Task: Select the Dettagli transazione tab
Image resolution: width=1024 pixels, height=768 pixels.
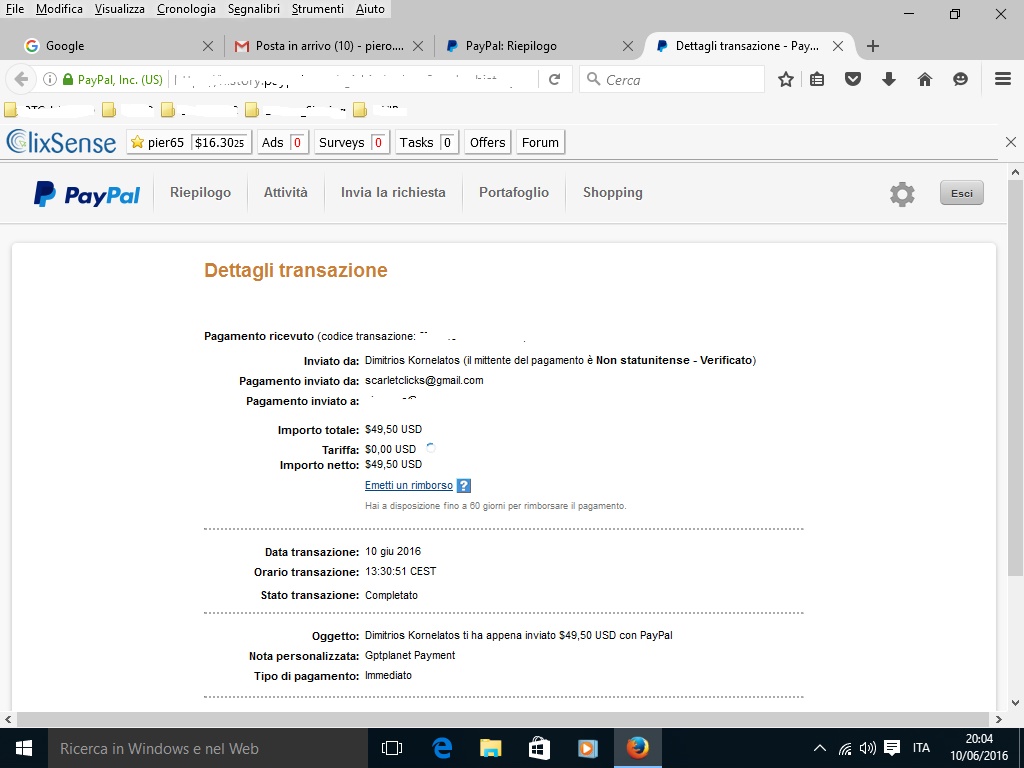Action: [x=749, y=46]
